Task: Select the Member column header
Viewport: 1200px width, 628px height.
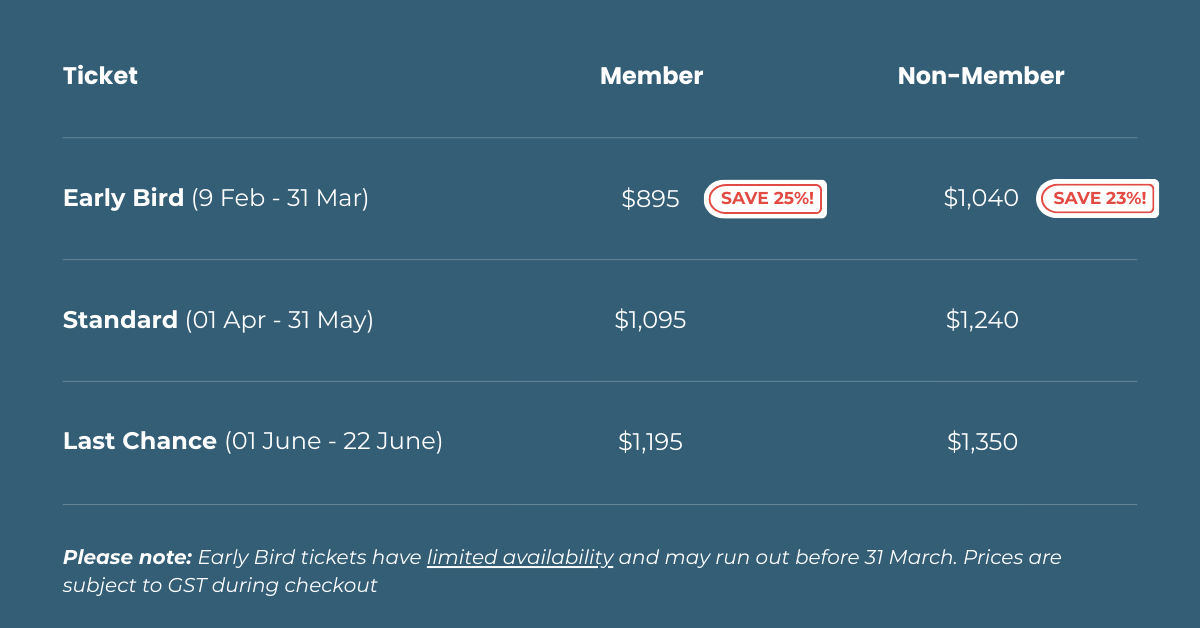Action: click(x=651, y=76)
